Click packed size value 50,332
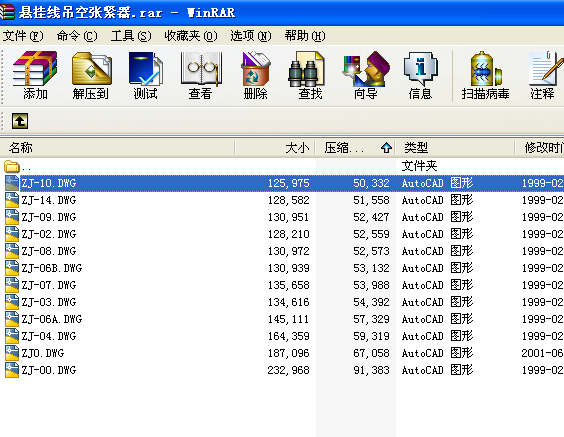 coord(371,183)
